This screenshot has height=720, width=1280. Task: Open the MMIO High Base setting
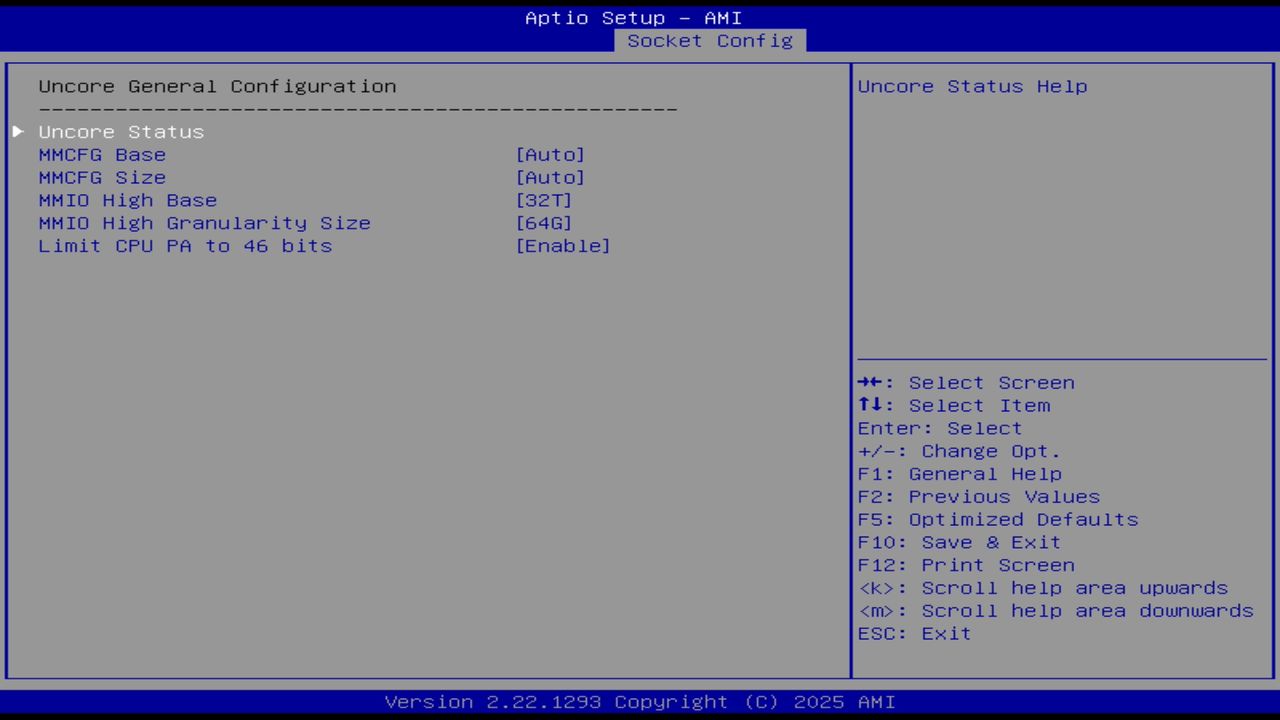tap(544, 200)
